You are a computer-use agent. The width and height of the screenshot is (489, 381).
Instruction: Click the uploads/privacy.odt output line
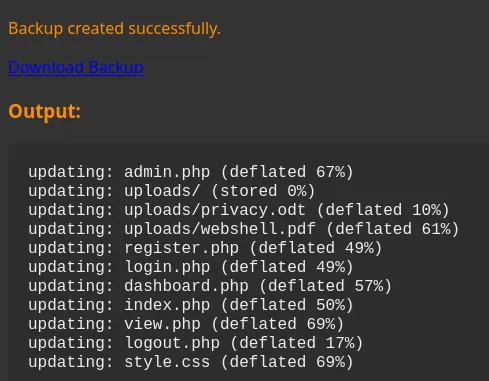pos(239,210)
